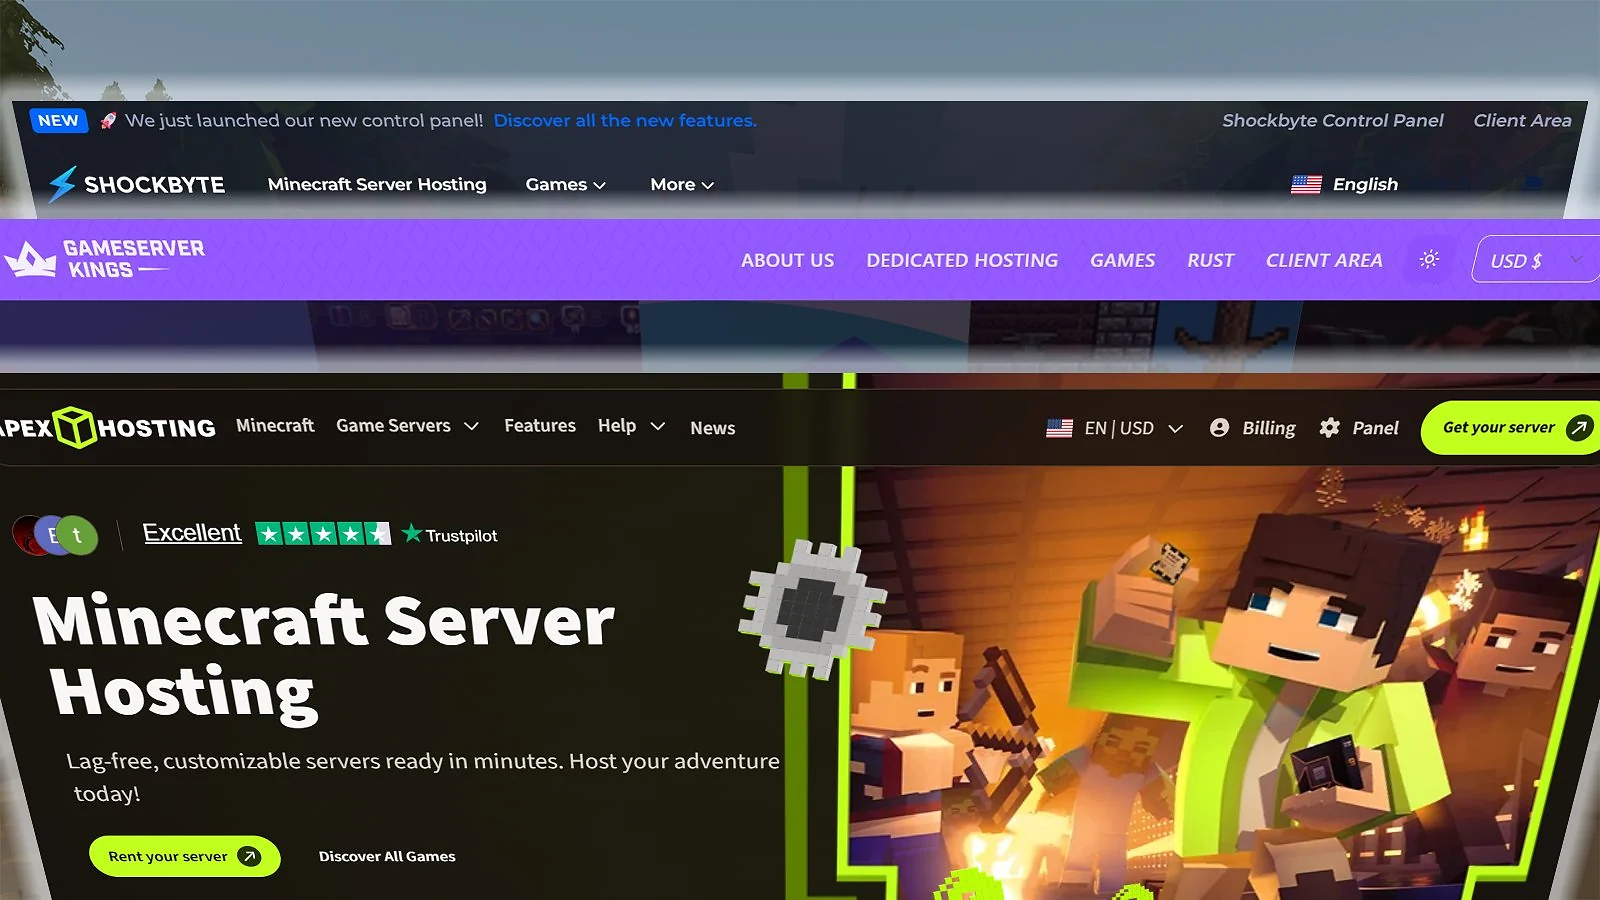
Task: Toggle the GameServer Kings light theme sun icon
Action: pos(1429,259)
